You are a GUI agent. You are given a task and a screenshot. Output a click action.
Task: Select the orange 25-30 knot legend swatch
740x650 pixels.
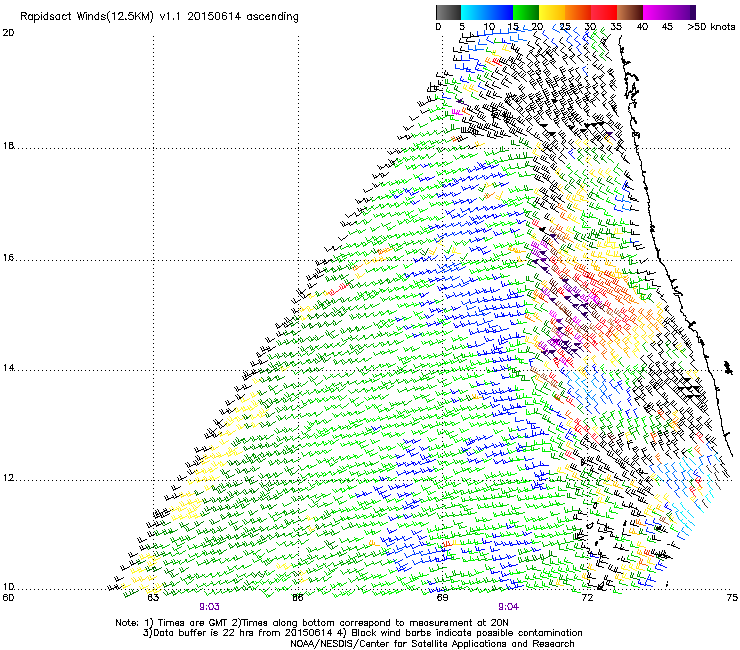[578, 12]
